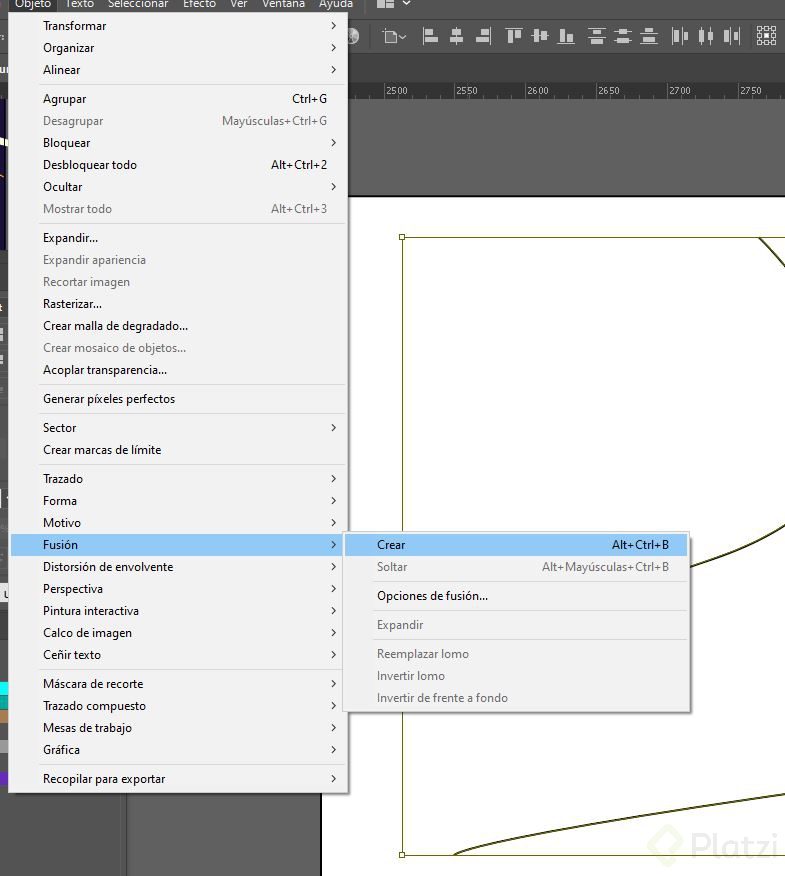The height and width of the screenshot is (876, 785).
Task: Open the Trazado compuesto submenu
Action: 179,706
